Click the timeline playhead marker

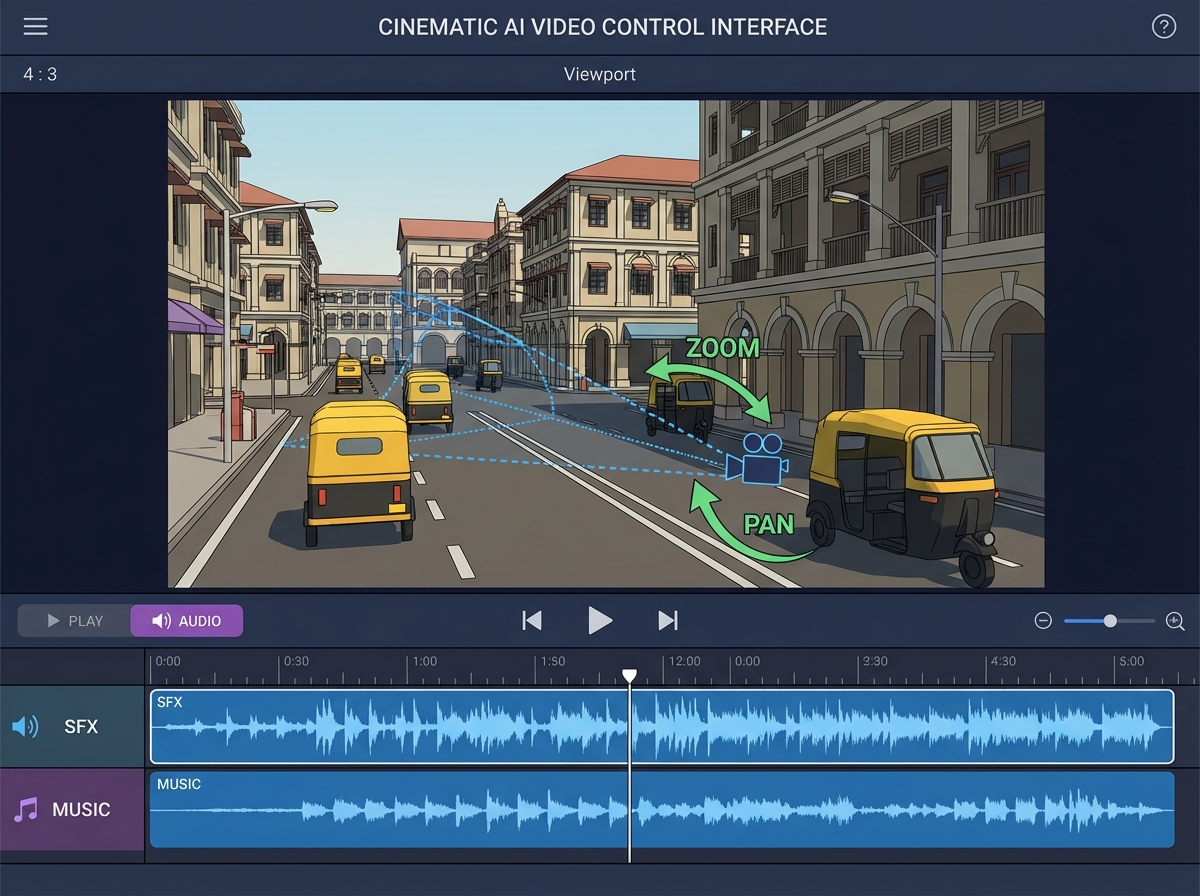[x=630, y=676]
